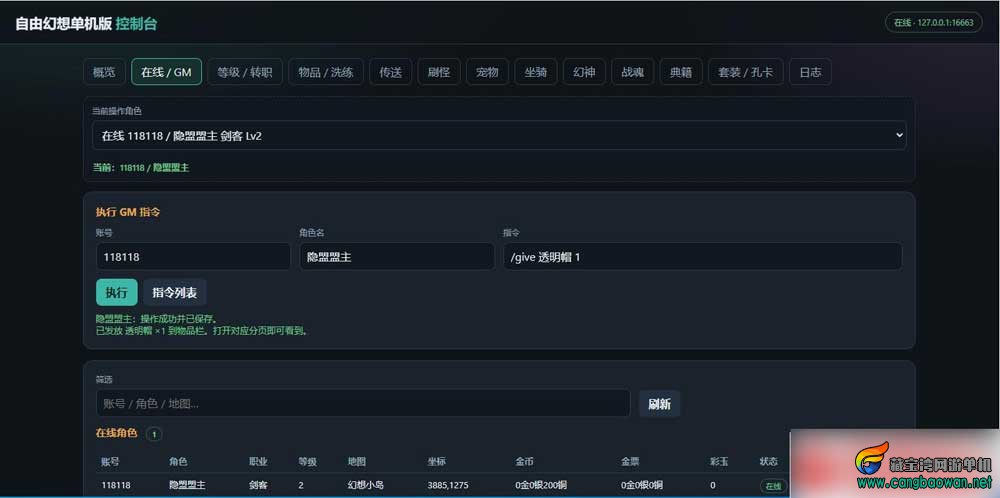Open the 概览 tab
1000x498 pixels.
pos(104,72)
